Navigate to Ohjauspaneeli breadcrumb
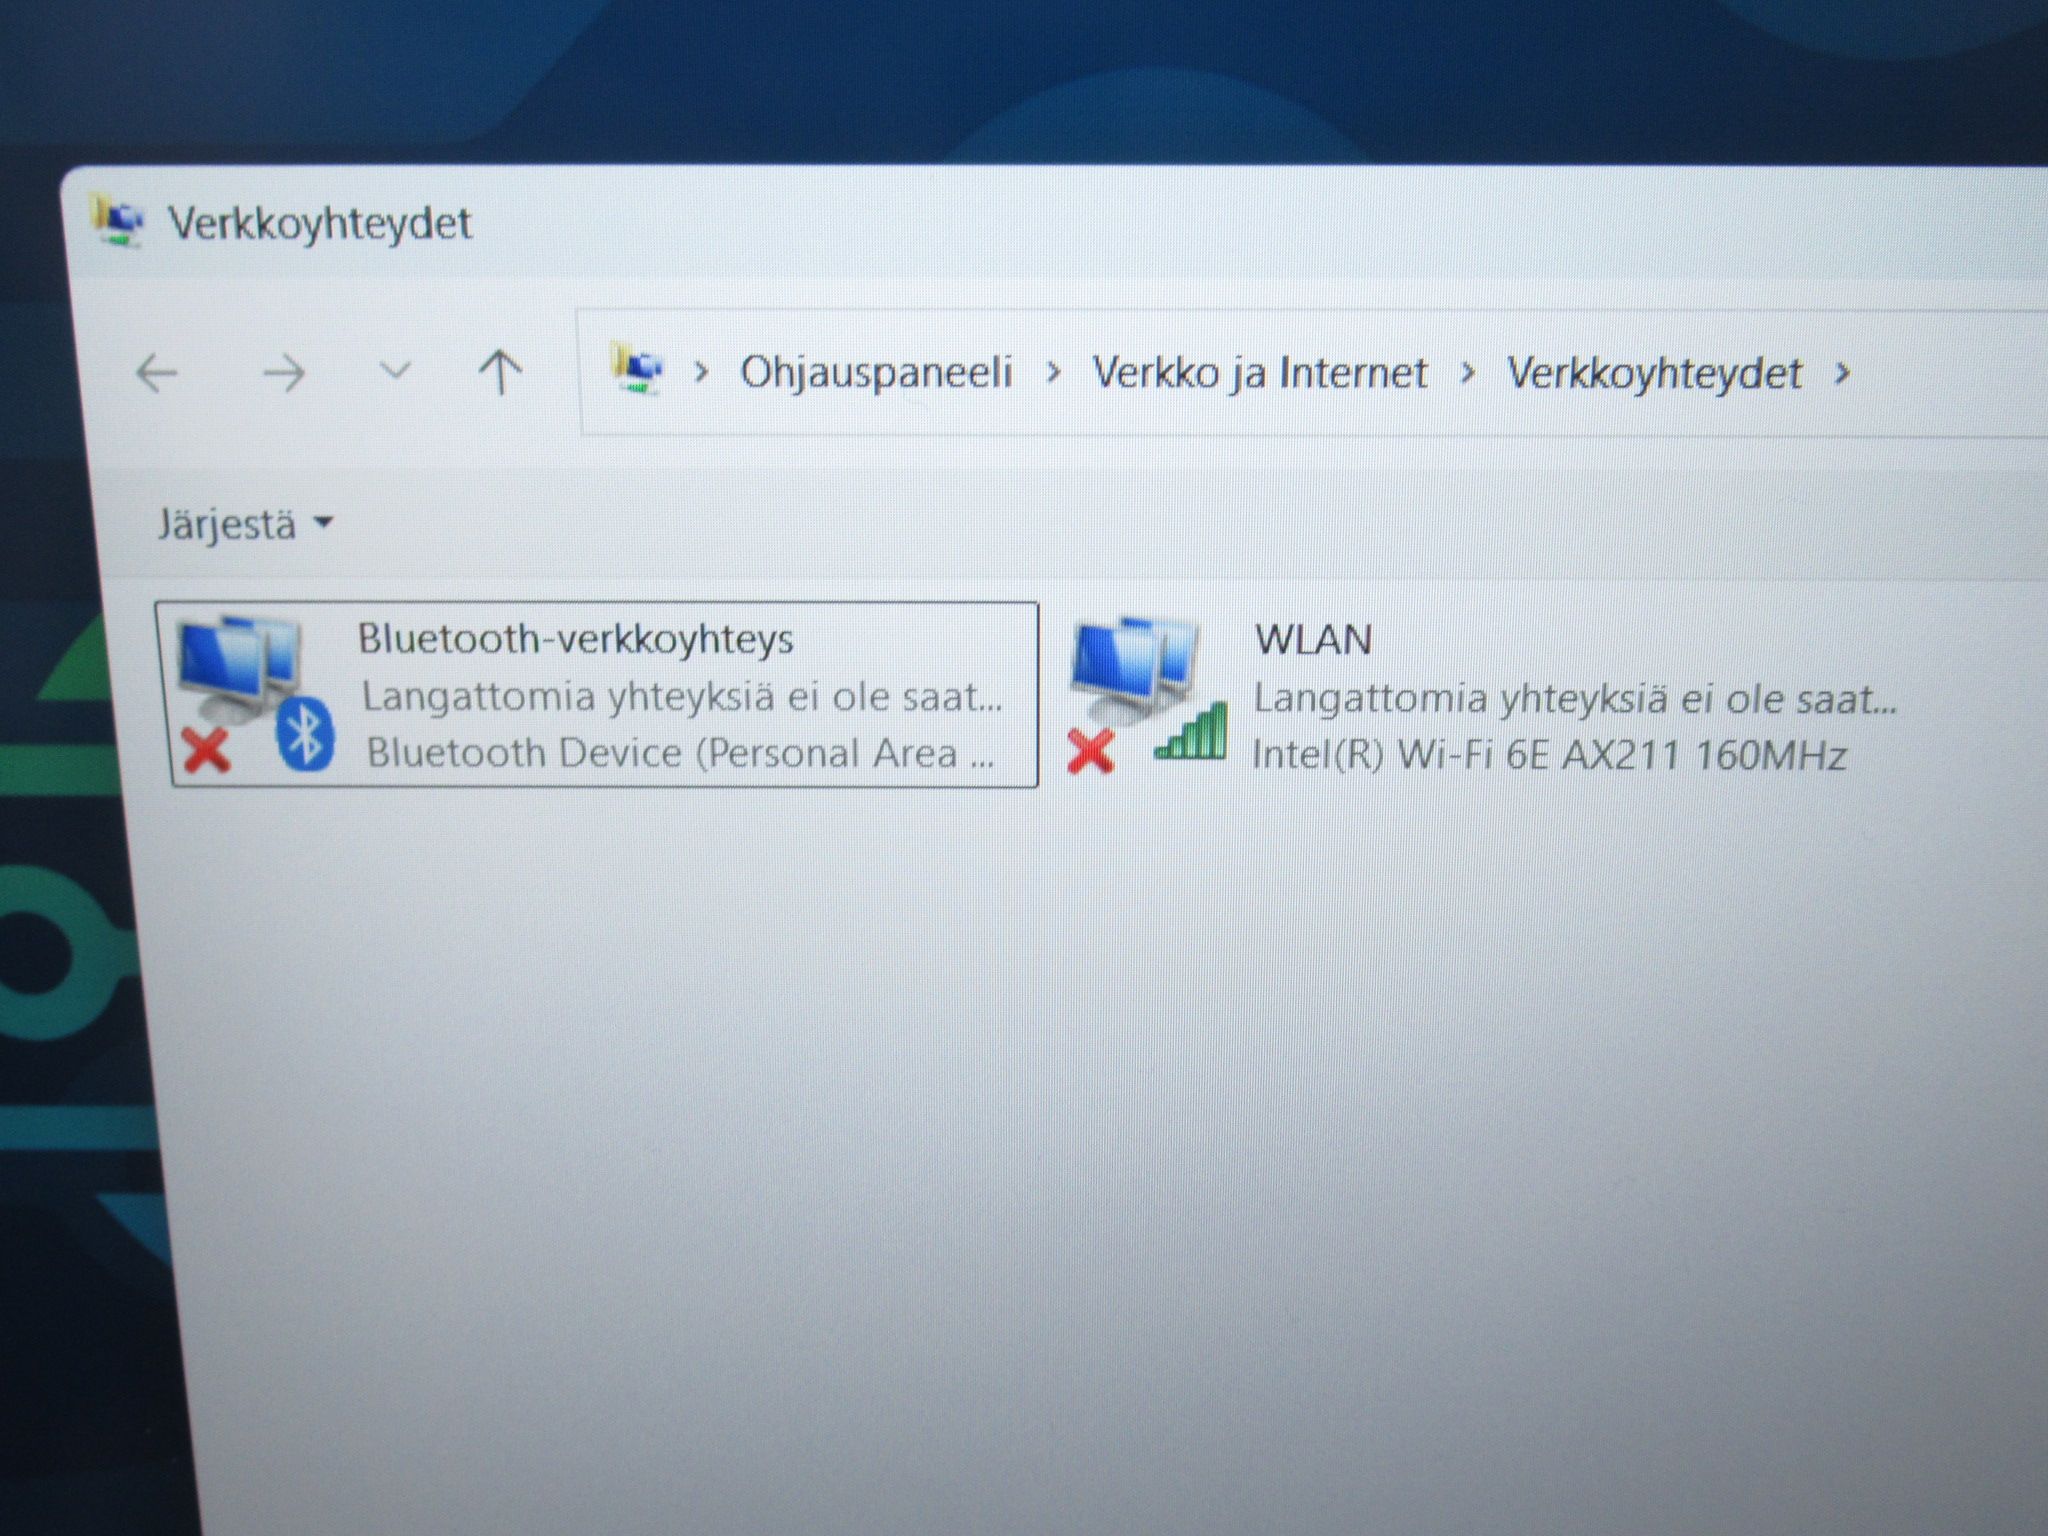This screenshot has height=1536, width=2048. [876, 372]
